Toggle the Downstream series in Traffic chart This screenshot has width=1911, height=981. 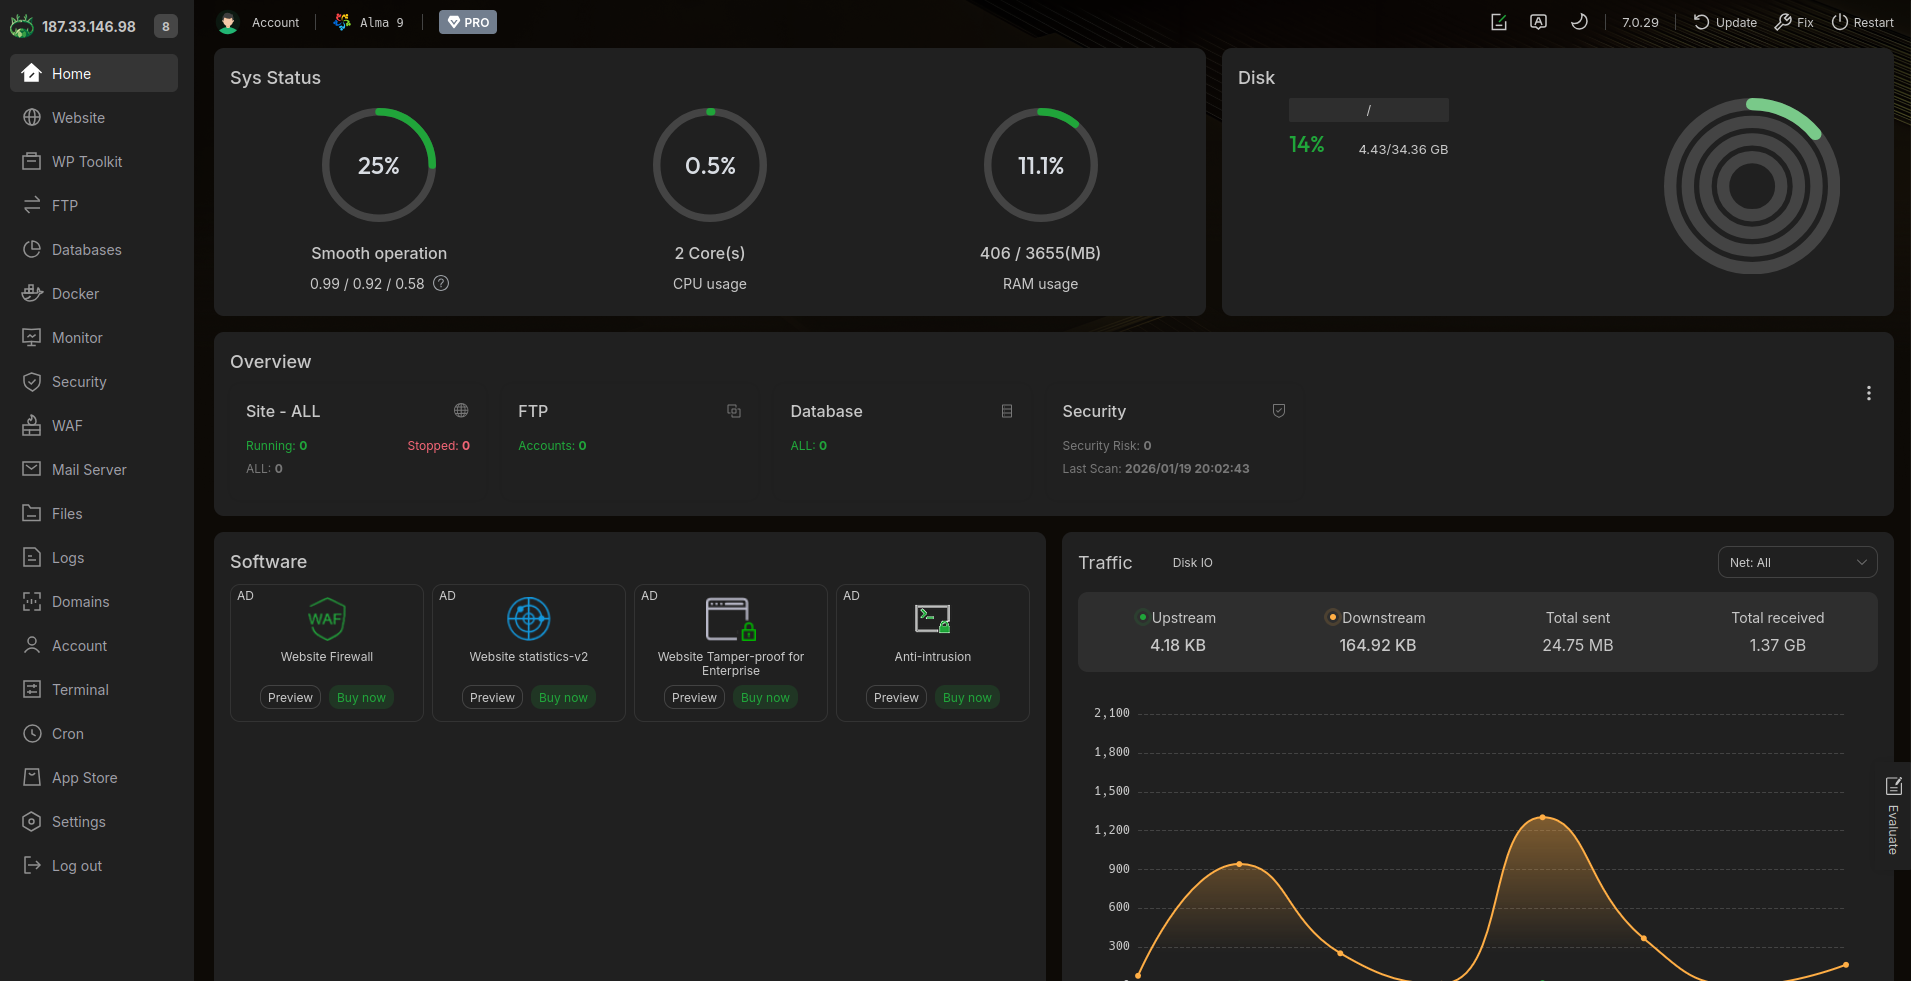[x=1376, y=618]
